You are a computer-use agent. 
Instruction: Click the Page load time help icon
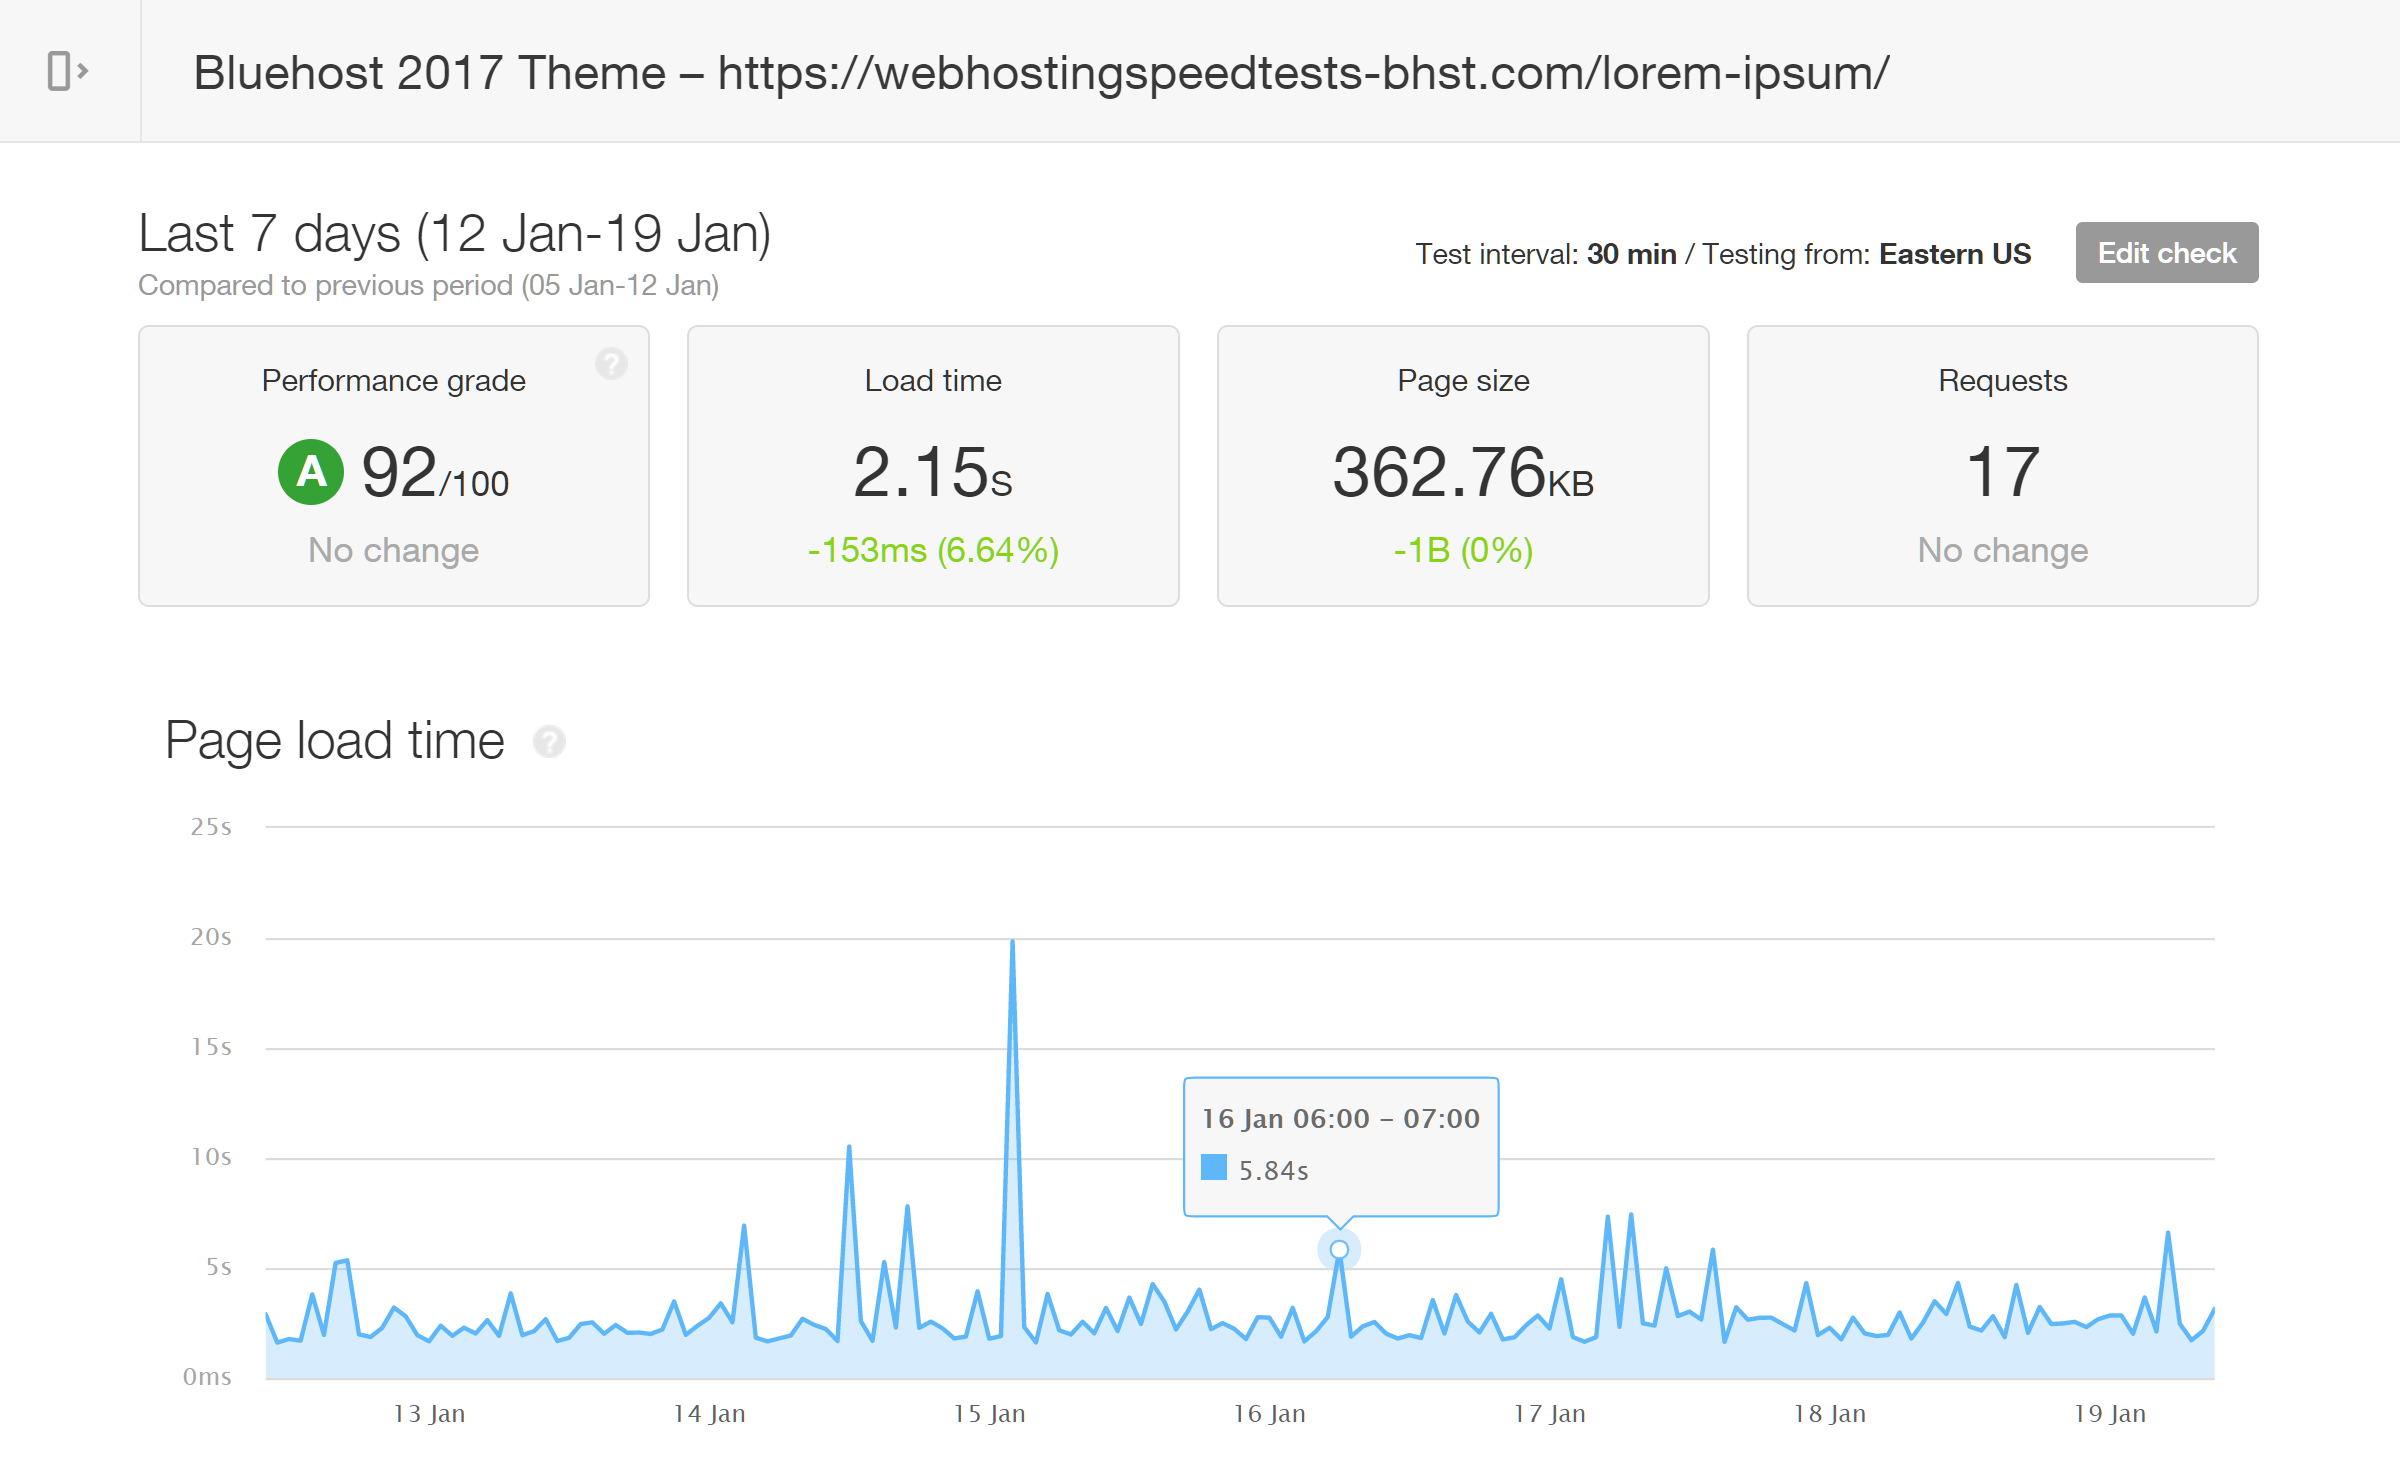click(x=549, y=742)
